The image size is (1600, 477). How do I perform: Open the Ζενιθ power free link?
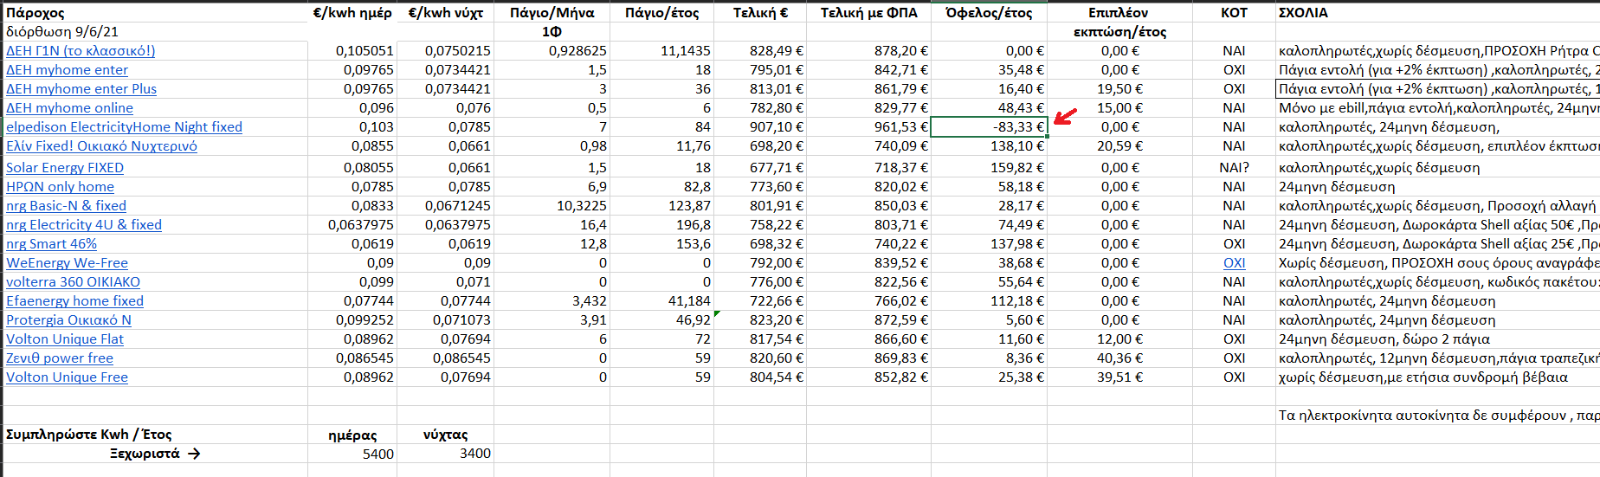[60, 358]
